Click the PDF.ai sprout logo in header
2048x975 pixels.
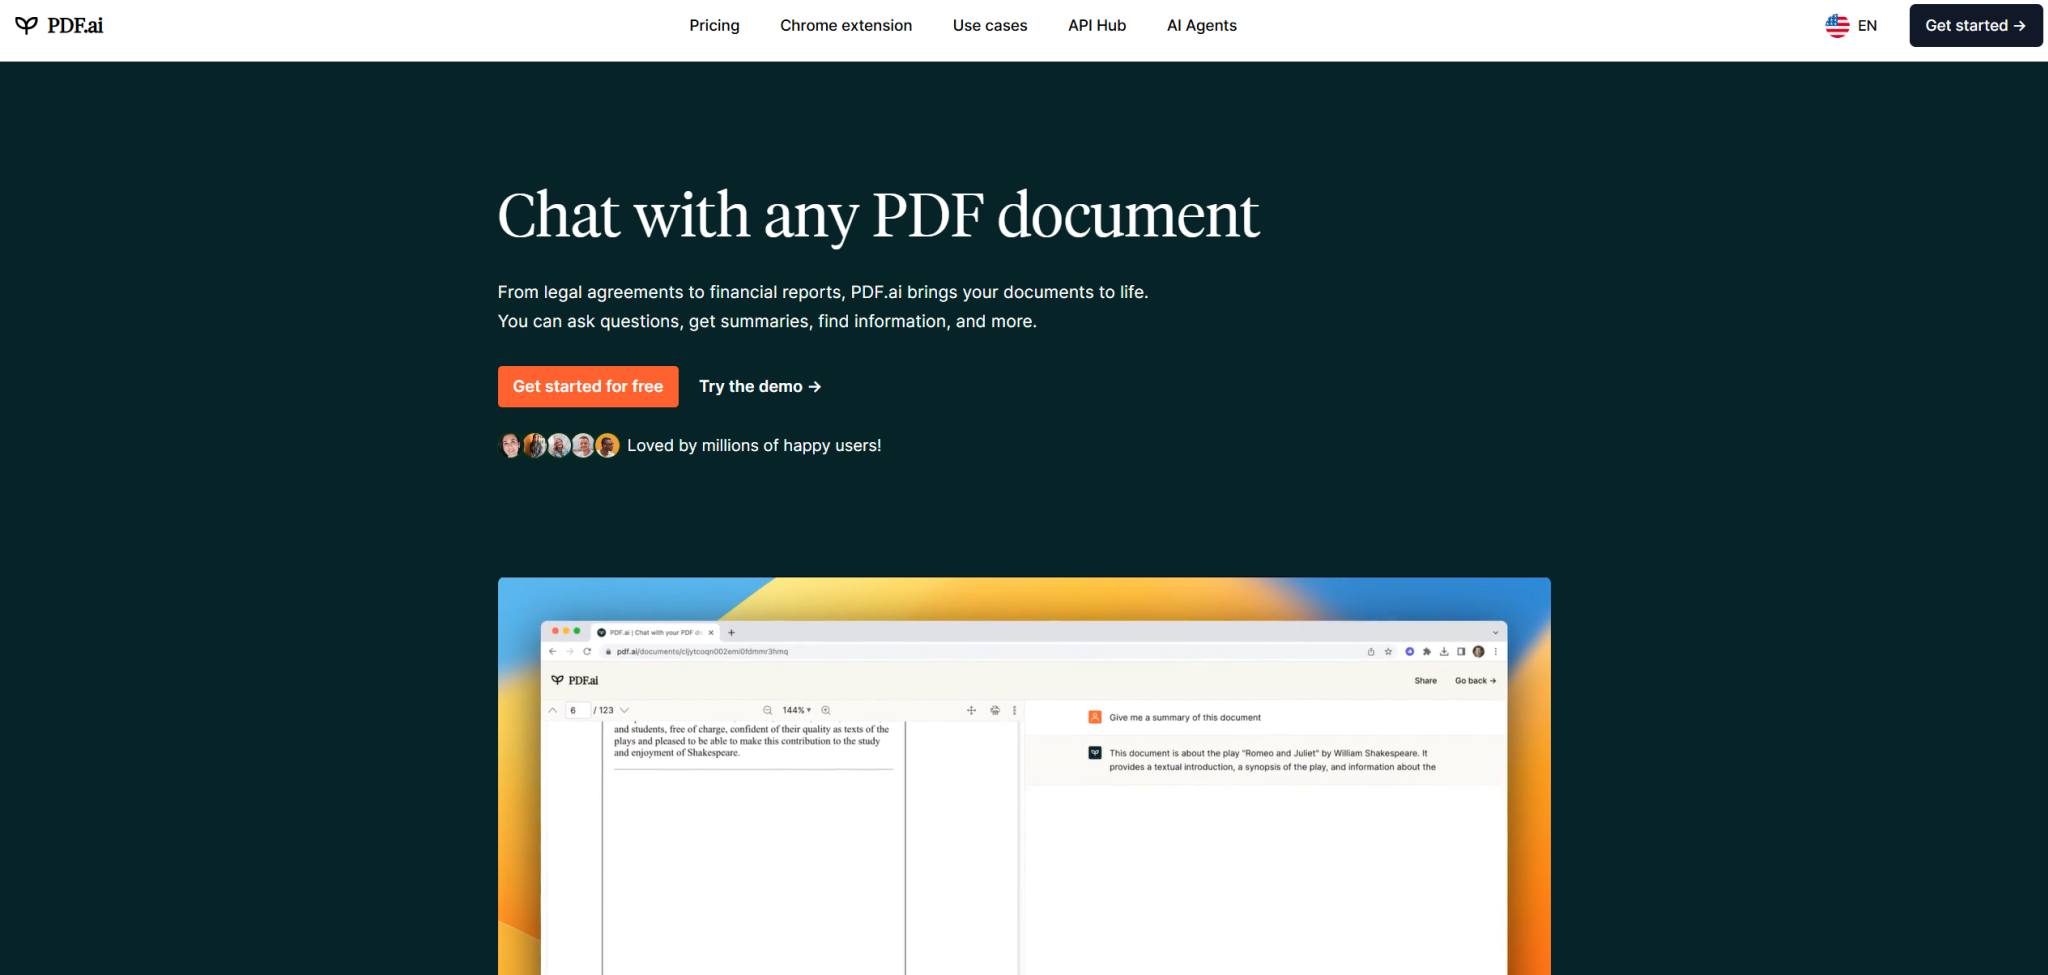[x=27, y=25]
